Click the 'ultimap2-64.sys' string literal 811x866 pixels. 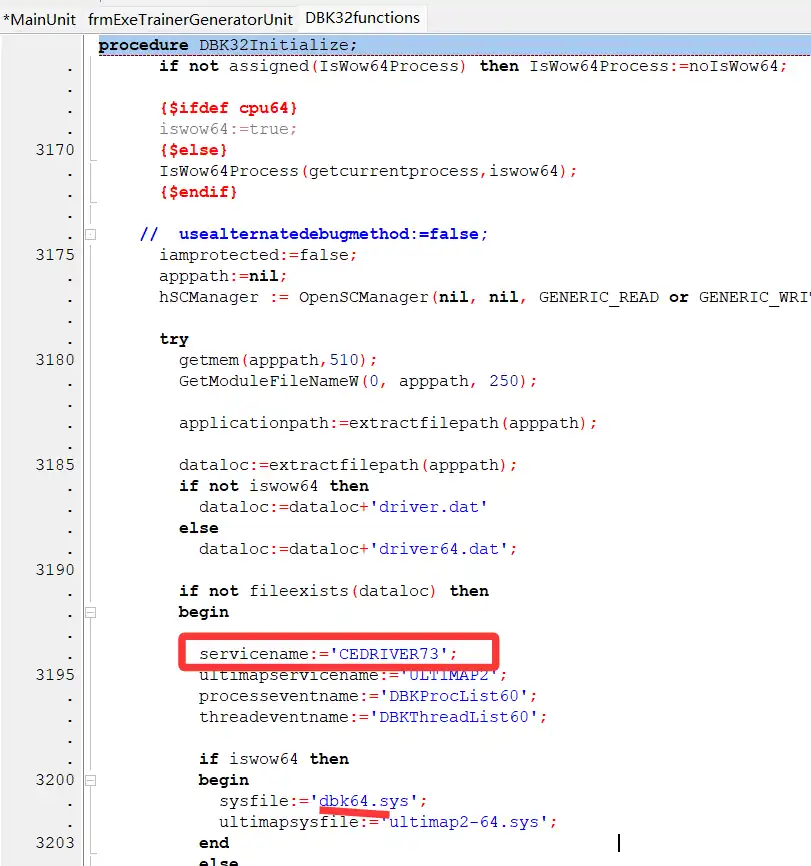click(x=464, y=821)
